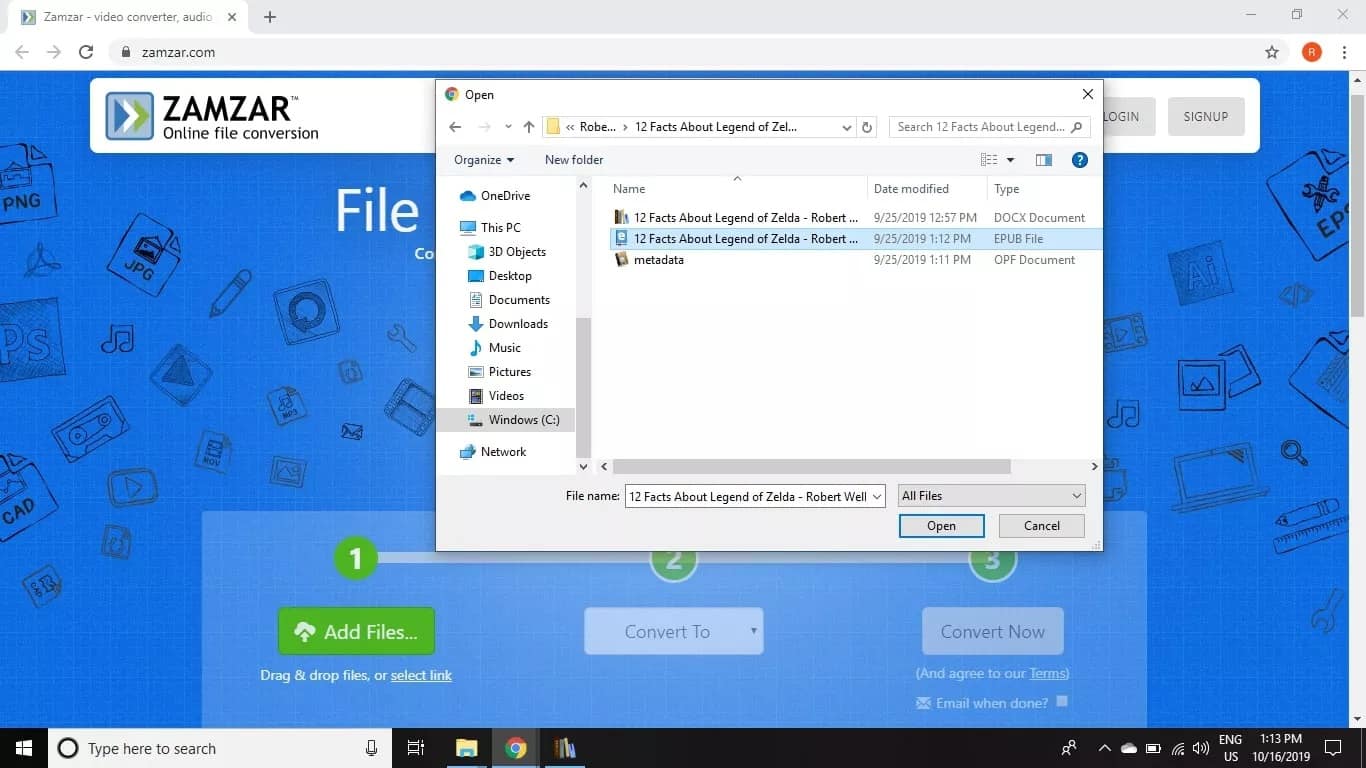Open Chrome three-dot menu
The height and width of the screenshot is (768, 1366).
pyautogui.click(x=1344, y=52)
